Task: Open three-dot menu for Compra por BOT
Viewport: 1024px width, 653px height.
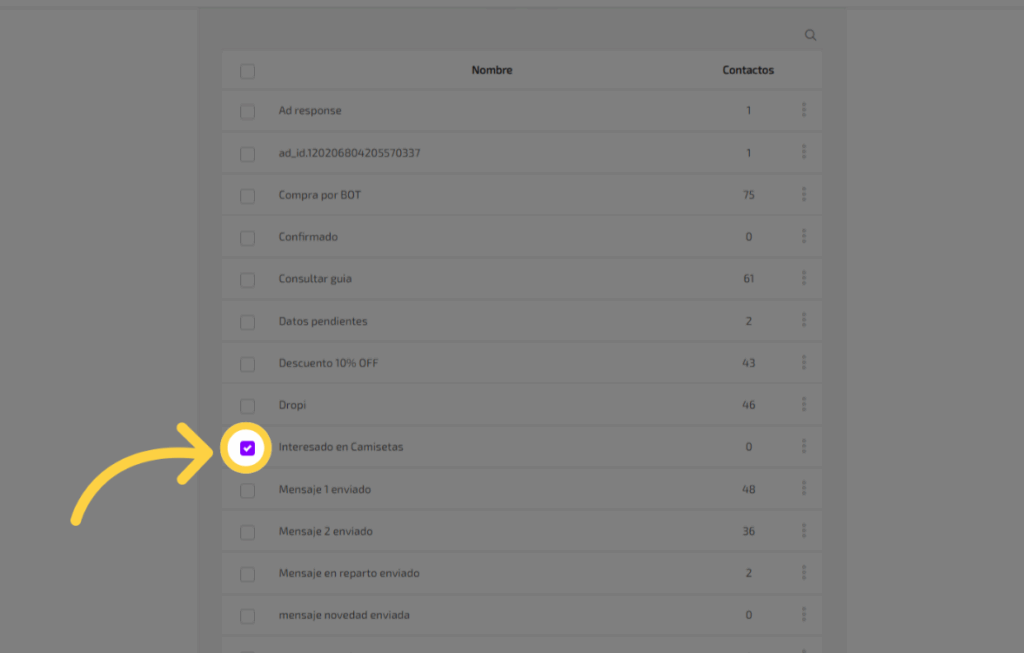Action: [804, 194]
